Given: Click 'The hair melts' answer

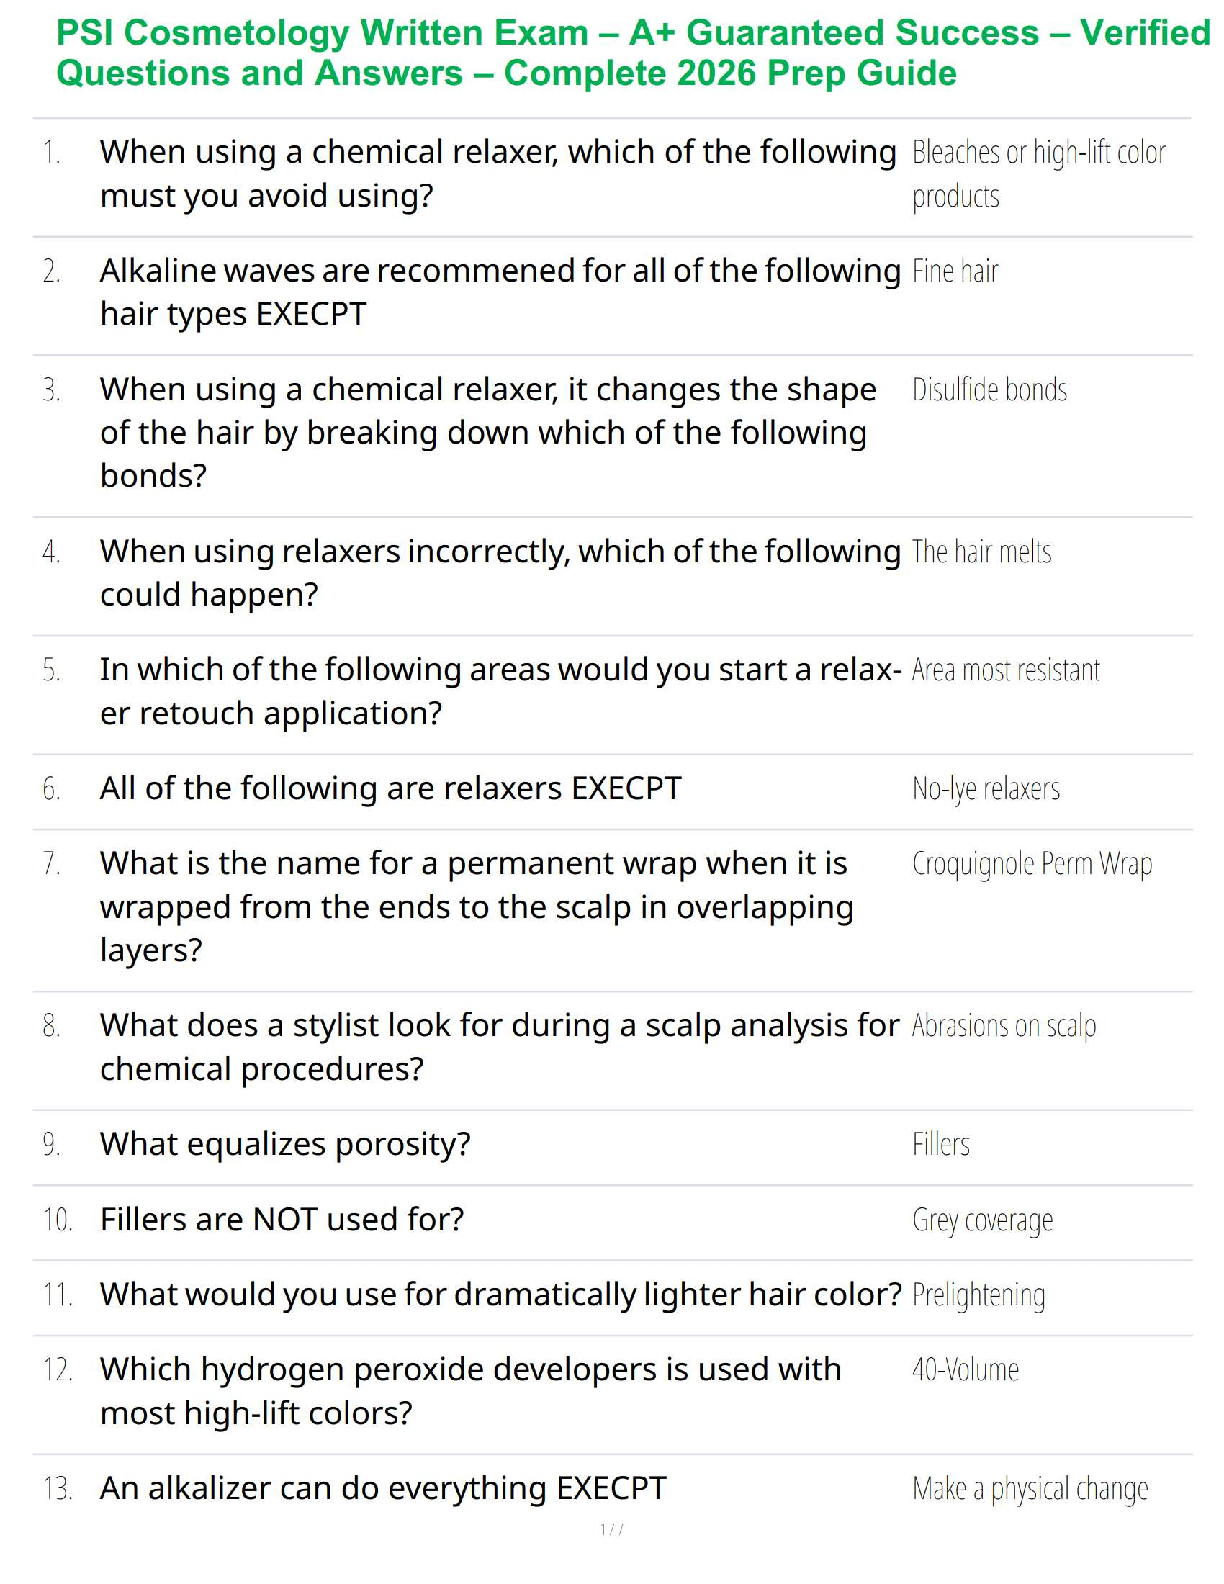Looking at the screenshot, I should (981, 551).
